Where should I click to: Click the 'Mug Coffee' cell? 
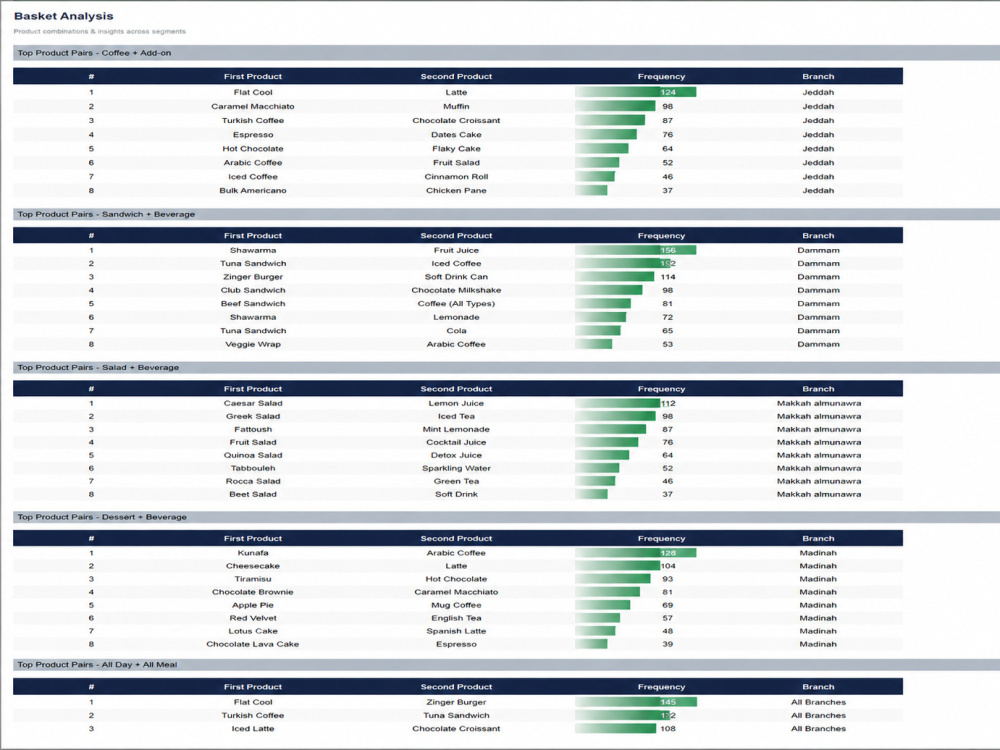456,605
